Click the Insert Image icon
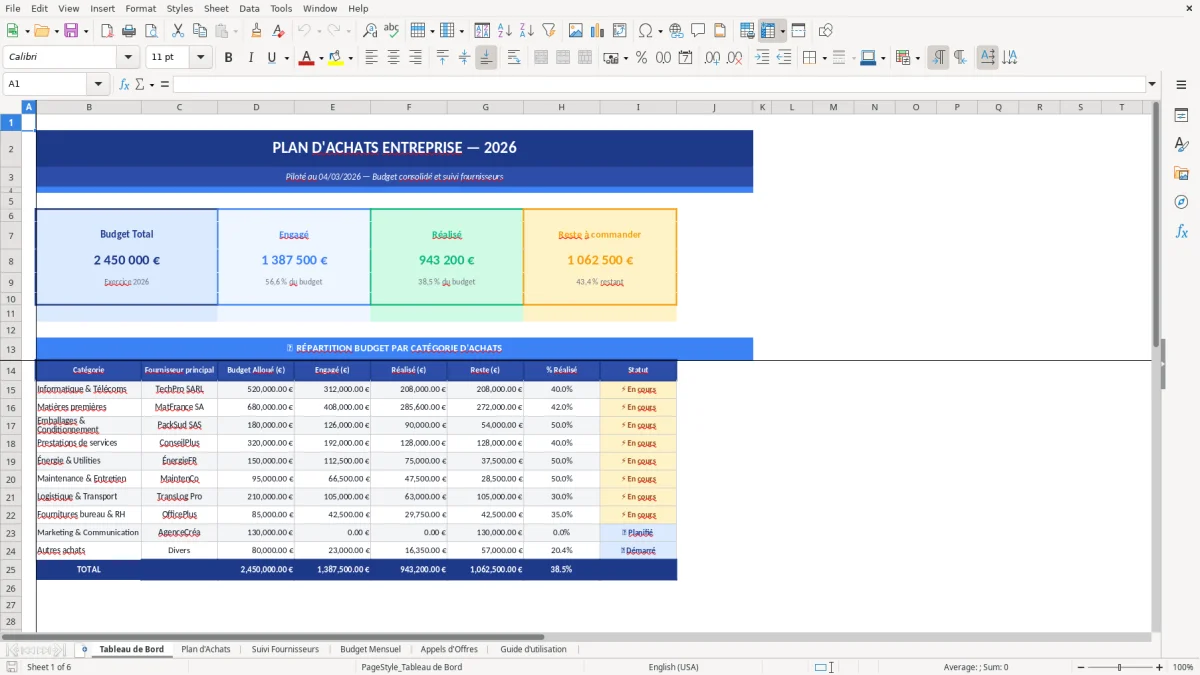 click(x=576, y=31)
